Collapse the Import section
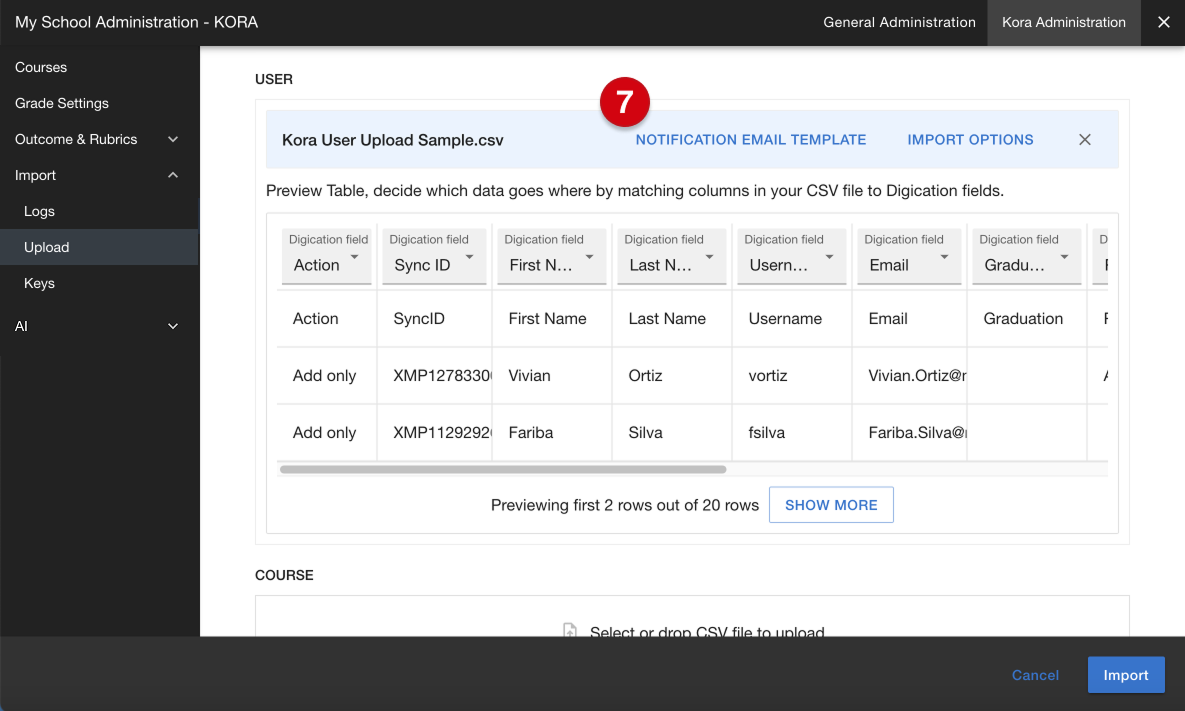 tap(98, 175)
